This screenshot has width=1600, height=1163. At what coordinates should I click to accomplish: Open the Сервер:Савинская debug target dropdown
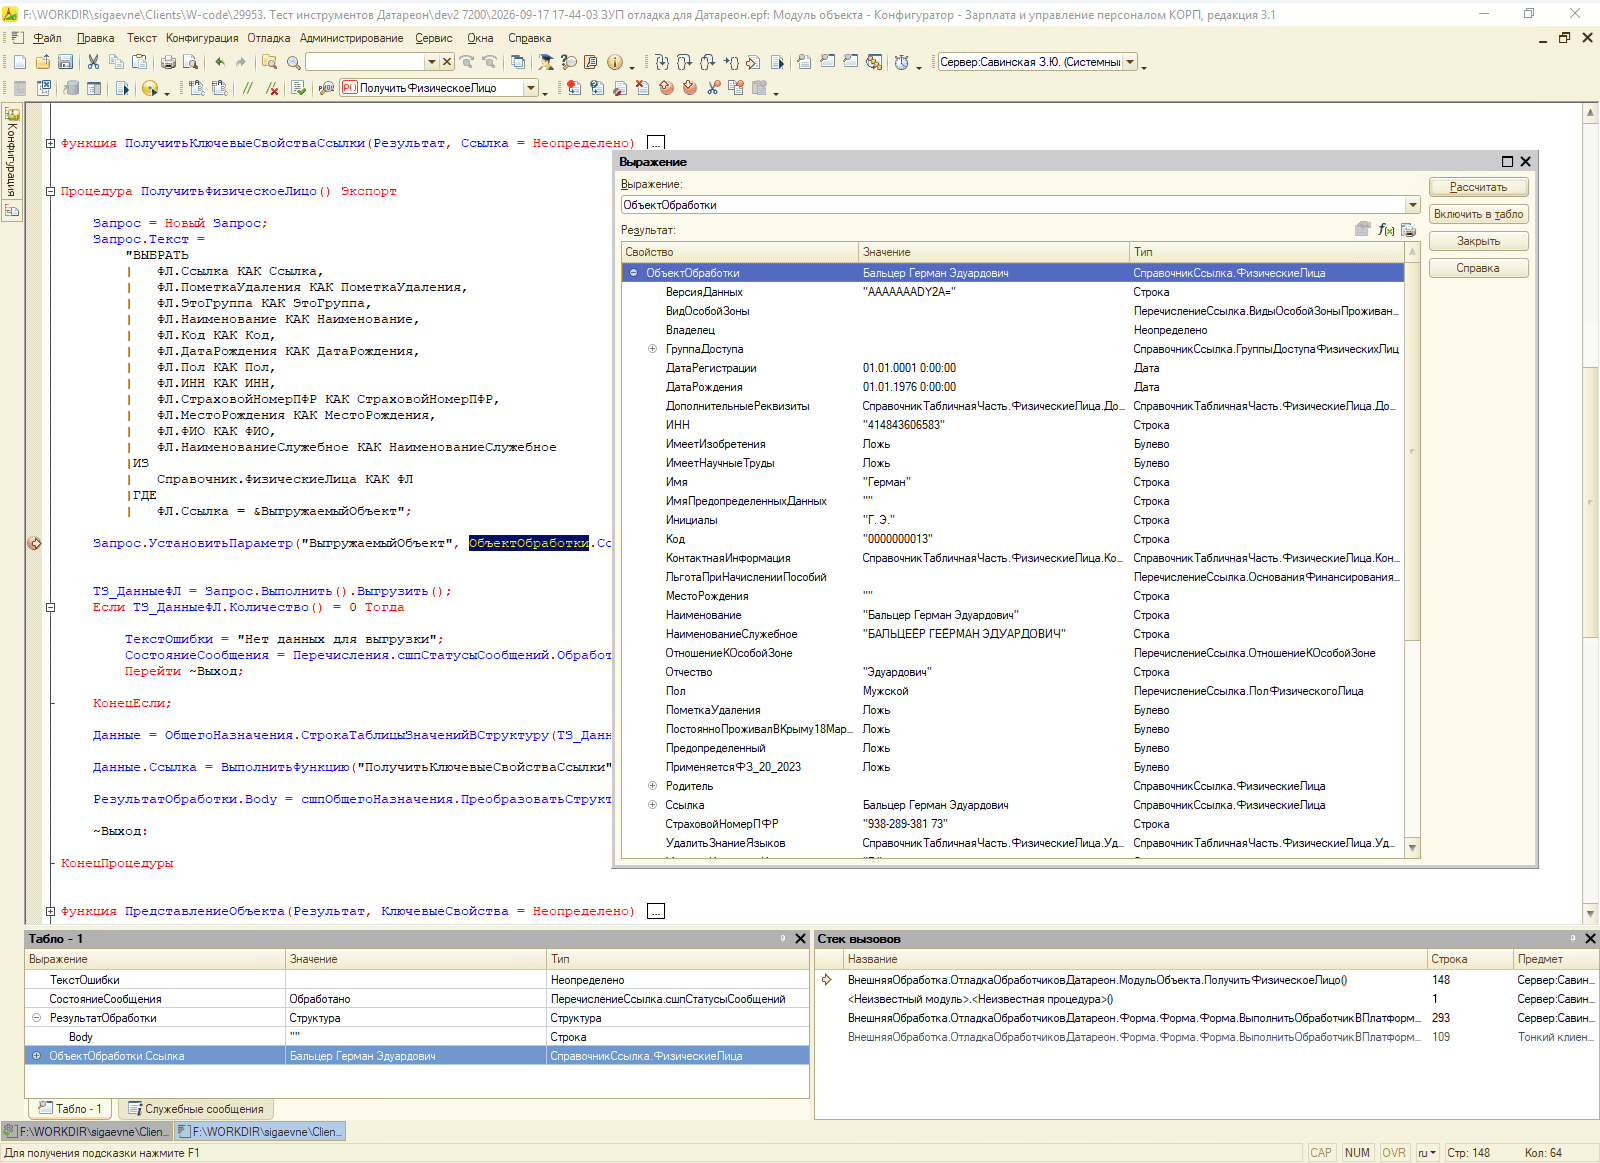point(1131,62)
